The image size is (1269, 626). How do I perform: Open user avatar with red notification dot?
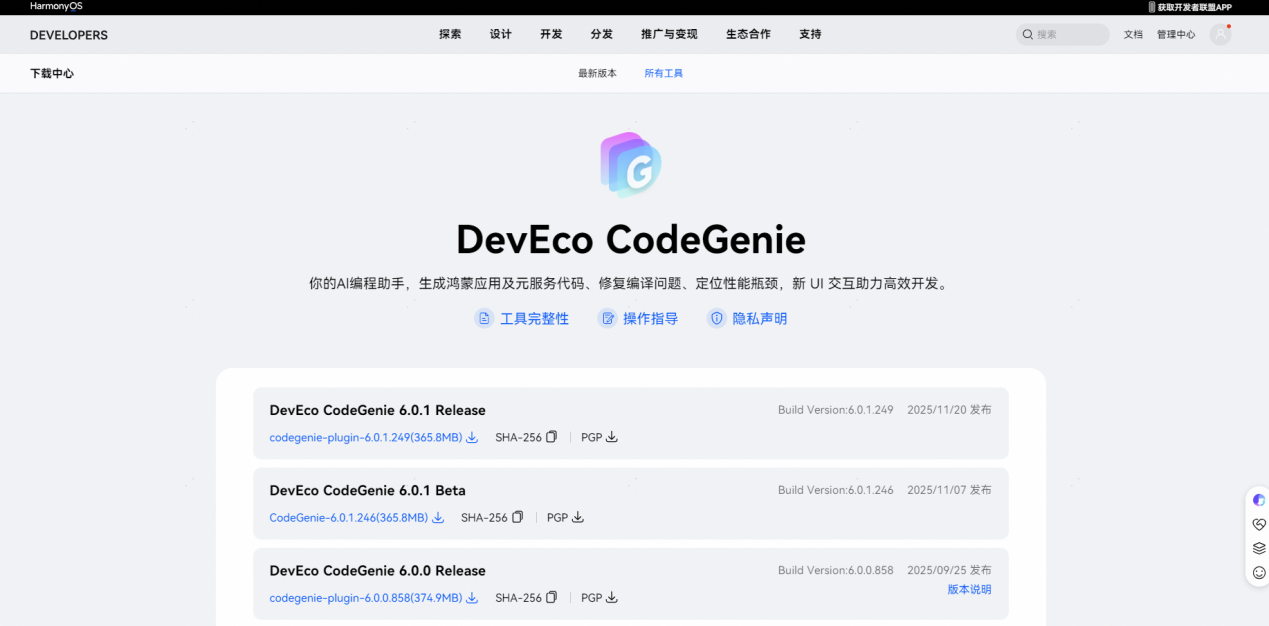(x=1219, y=33)
